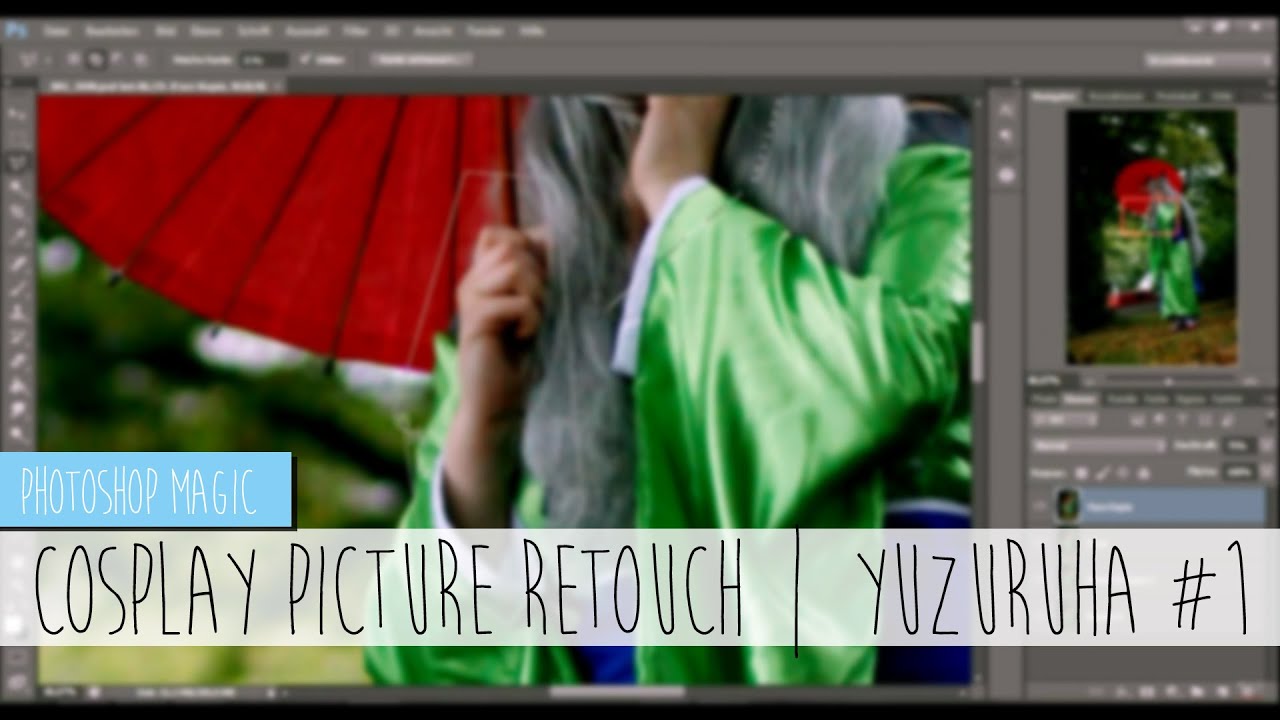The image size is (1280, 720).
Task: Select the Gradient tool
Action: [18, 386]
